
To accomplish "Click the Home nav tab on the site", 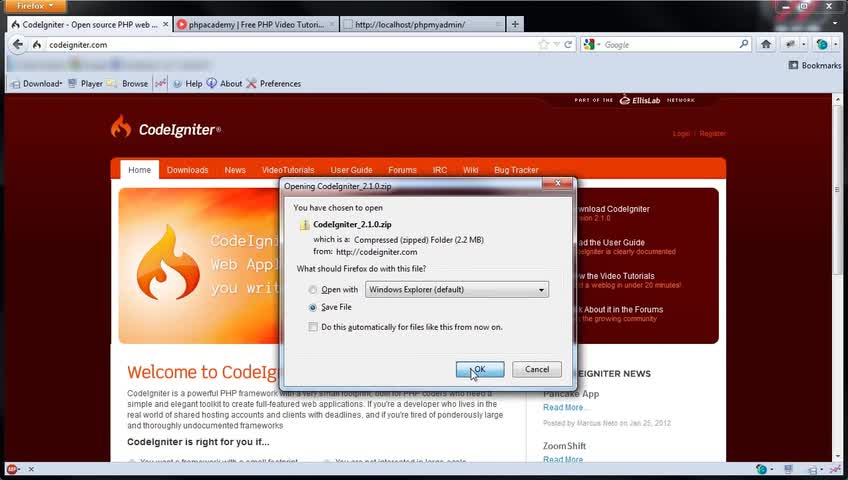I will pyautogui.click(x=140, y=170).
